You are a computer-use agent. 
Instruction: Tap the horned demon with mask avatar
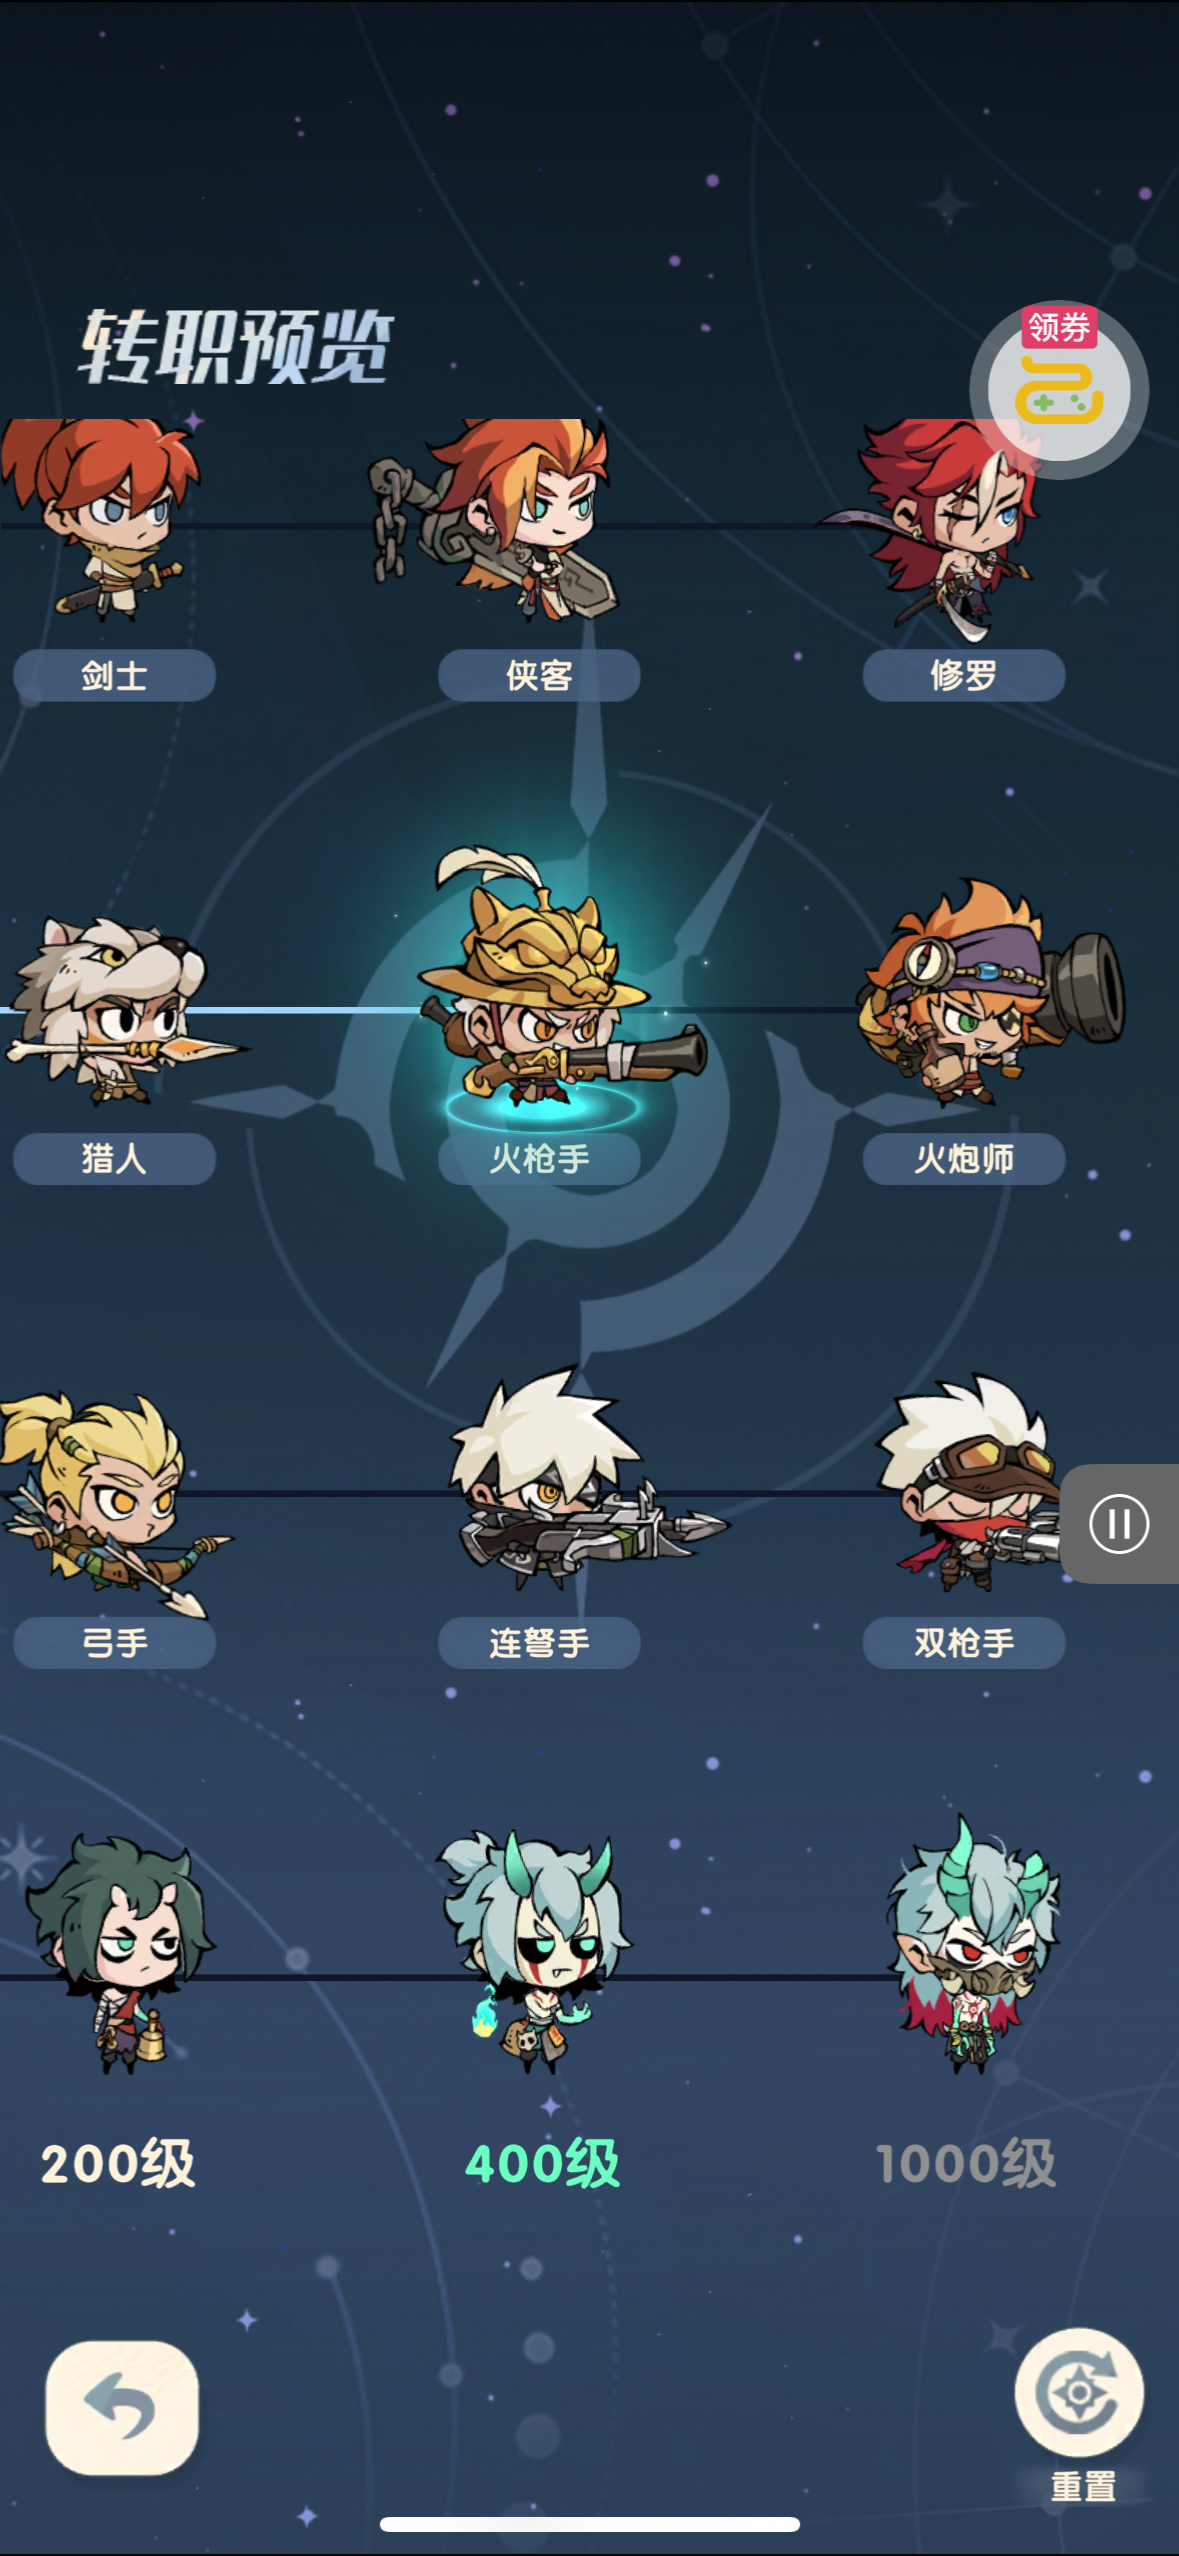point(970,1945)
